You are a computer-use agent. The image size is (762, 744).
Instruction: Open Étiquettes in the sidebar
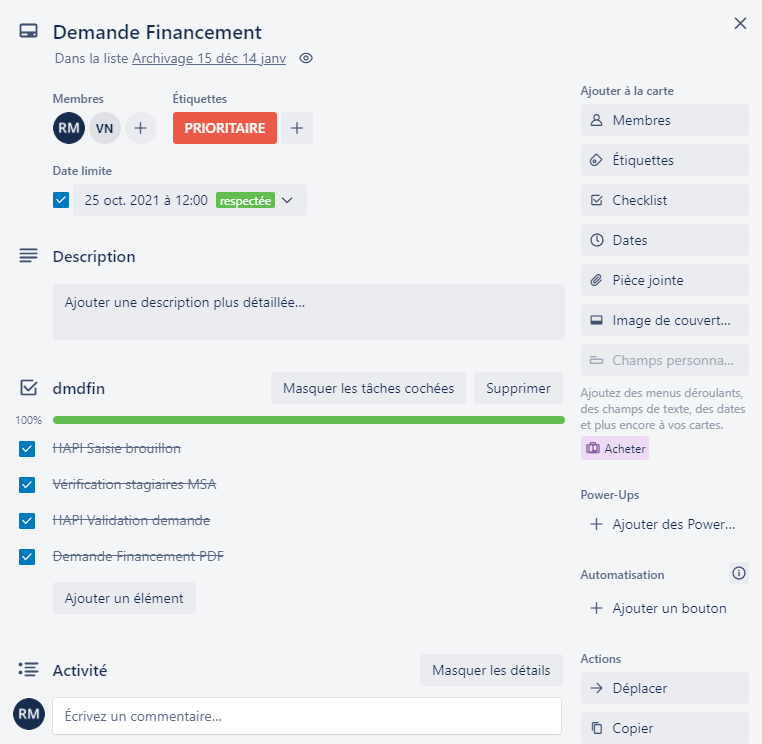(x=664, y=160)
